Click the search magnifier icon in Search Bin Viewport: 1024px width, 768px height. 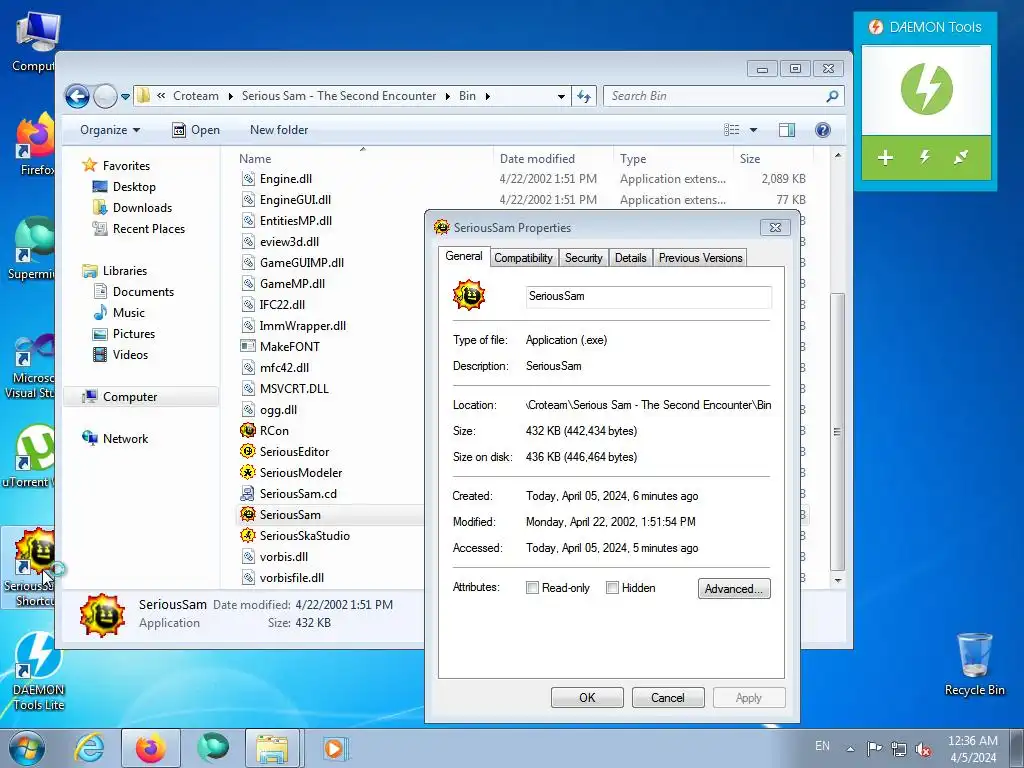[x=831, y=97]
